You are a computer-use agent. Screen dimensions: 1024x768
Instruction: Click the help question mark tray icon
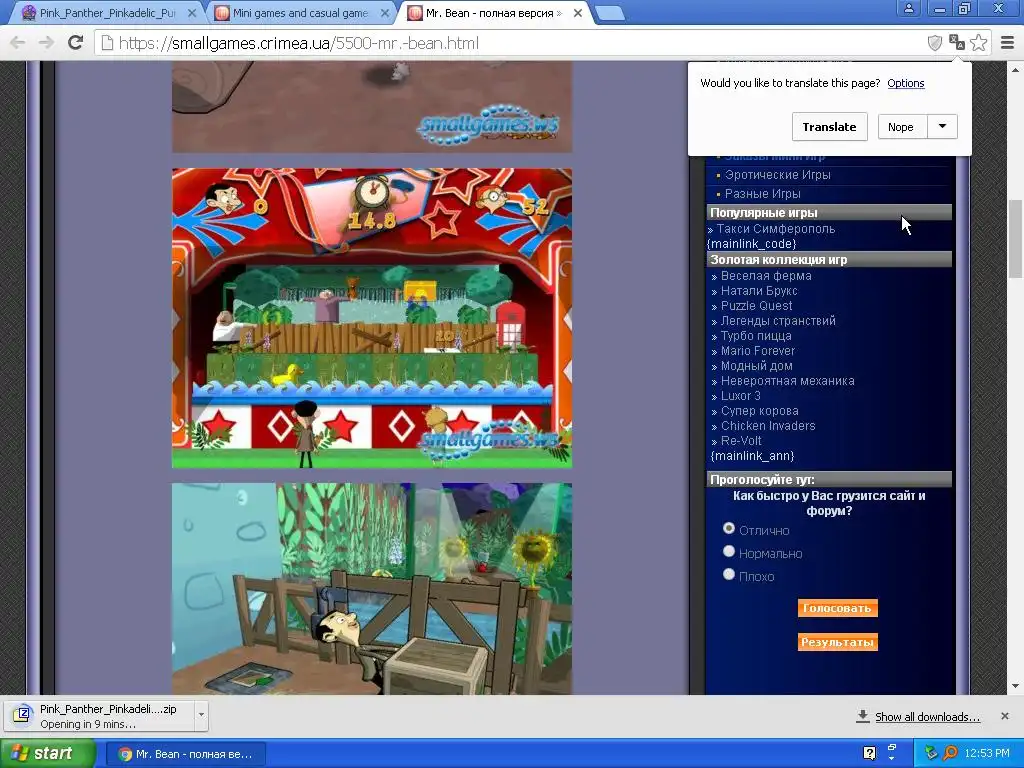(x=869, y=753)
